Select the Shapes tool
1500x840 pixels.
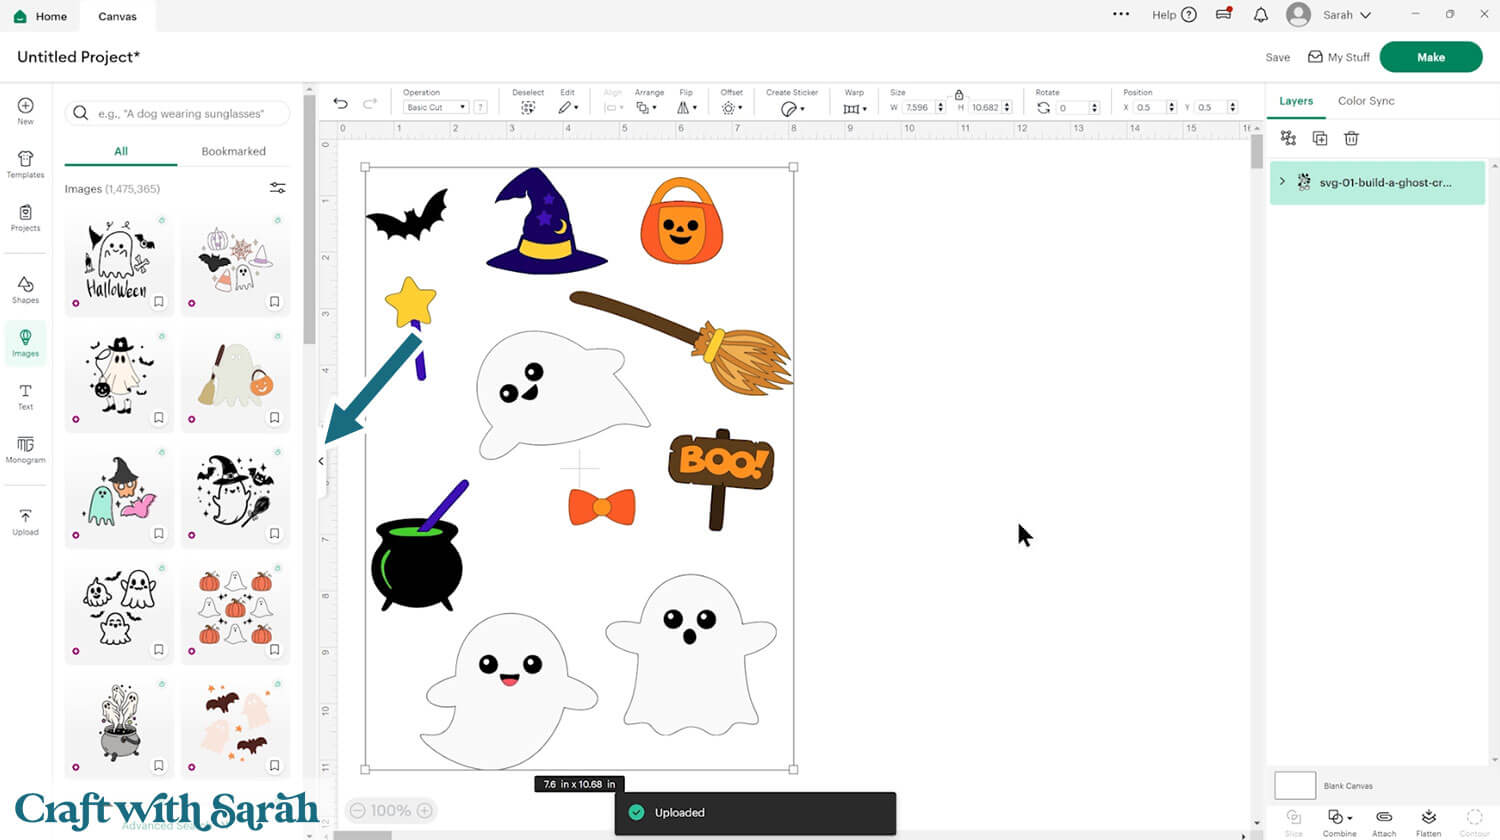(x=25, y=289)
